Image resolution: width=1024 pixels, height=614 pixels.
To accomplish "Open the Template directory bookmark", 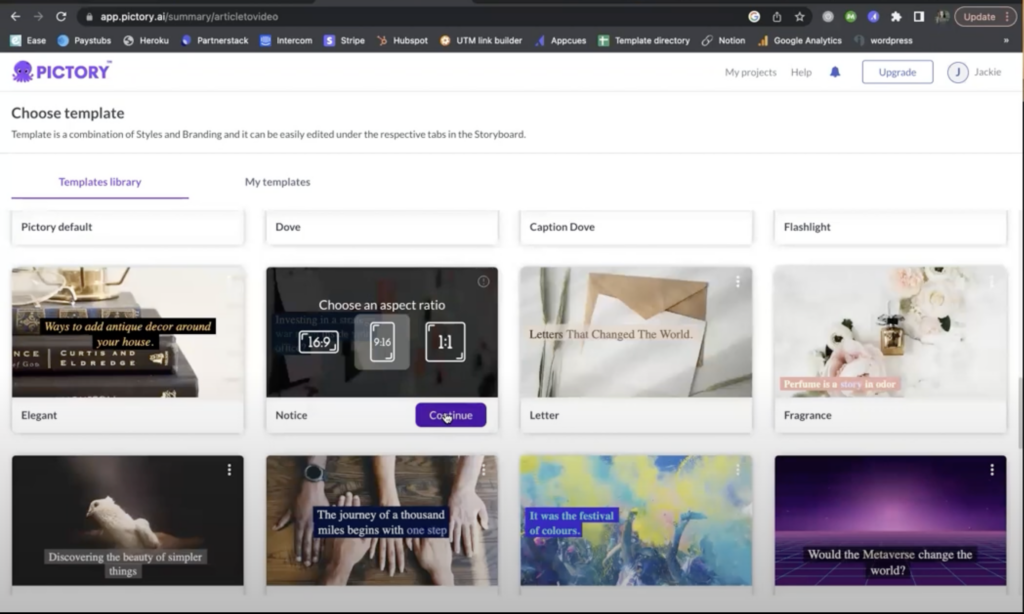I will pyautogui.click(x=644, y=40).
